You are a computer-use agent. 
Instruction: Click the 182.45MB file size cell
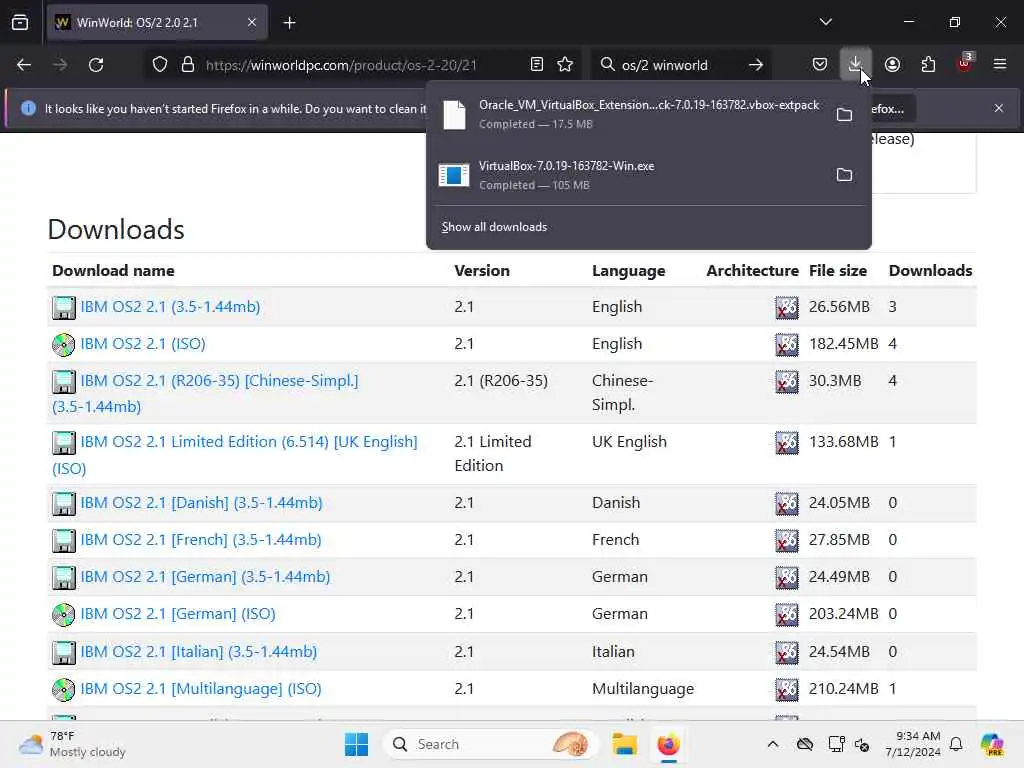pyautogui.click(x=843, y=344)
